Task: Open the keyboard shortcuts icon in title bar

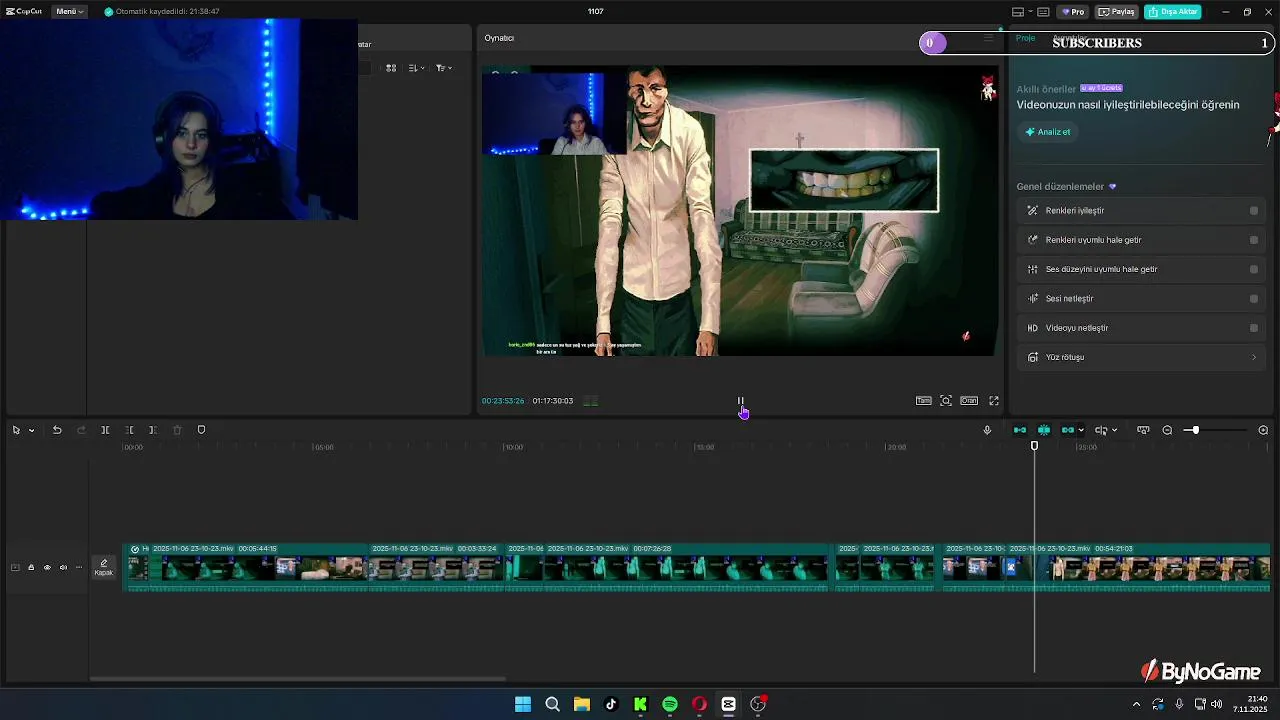Action: pyautogui.click(x=1043, y=12)
